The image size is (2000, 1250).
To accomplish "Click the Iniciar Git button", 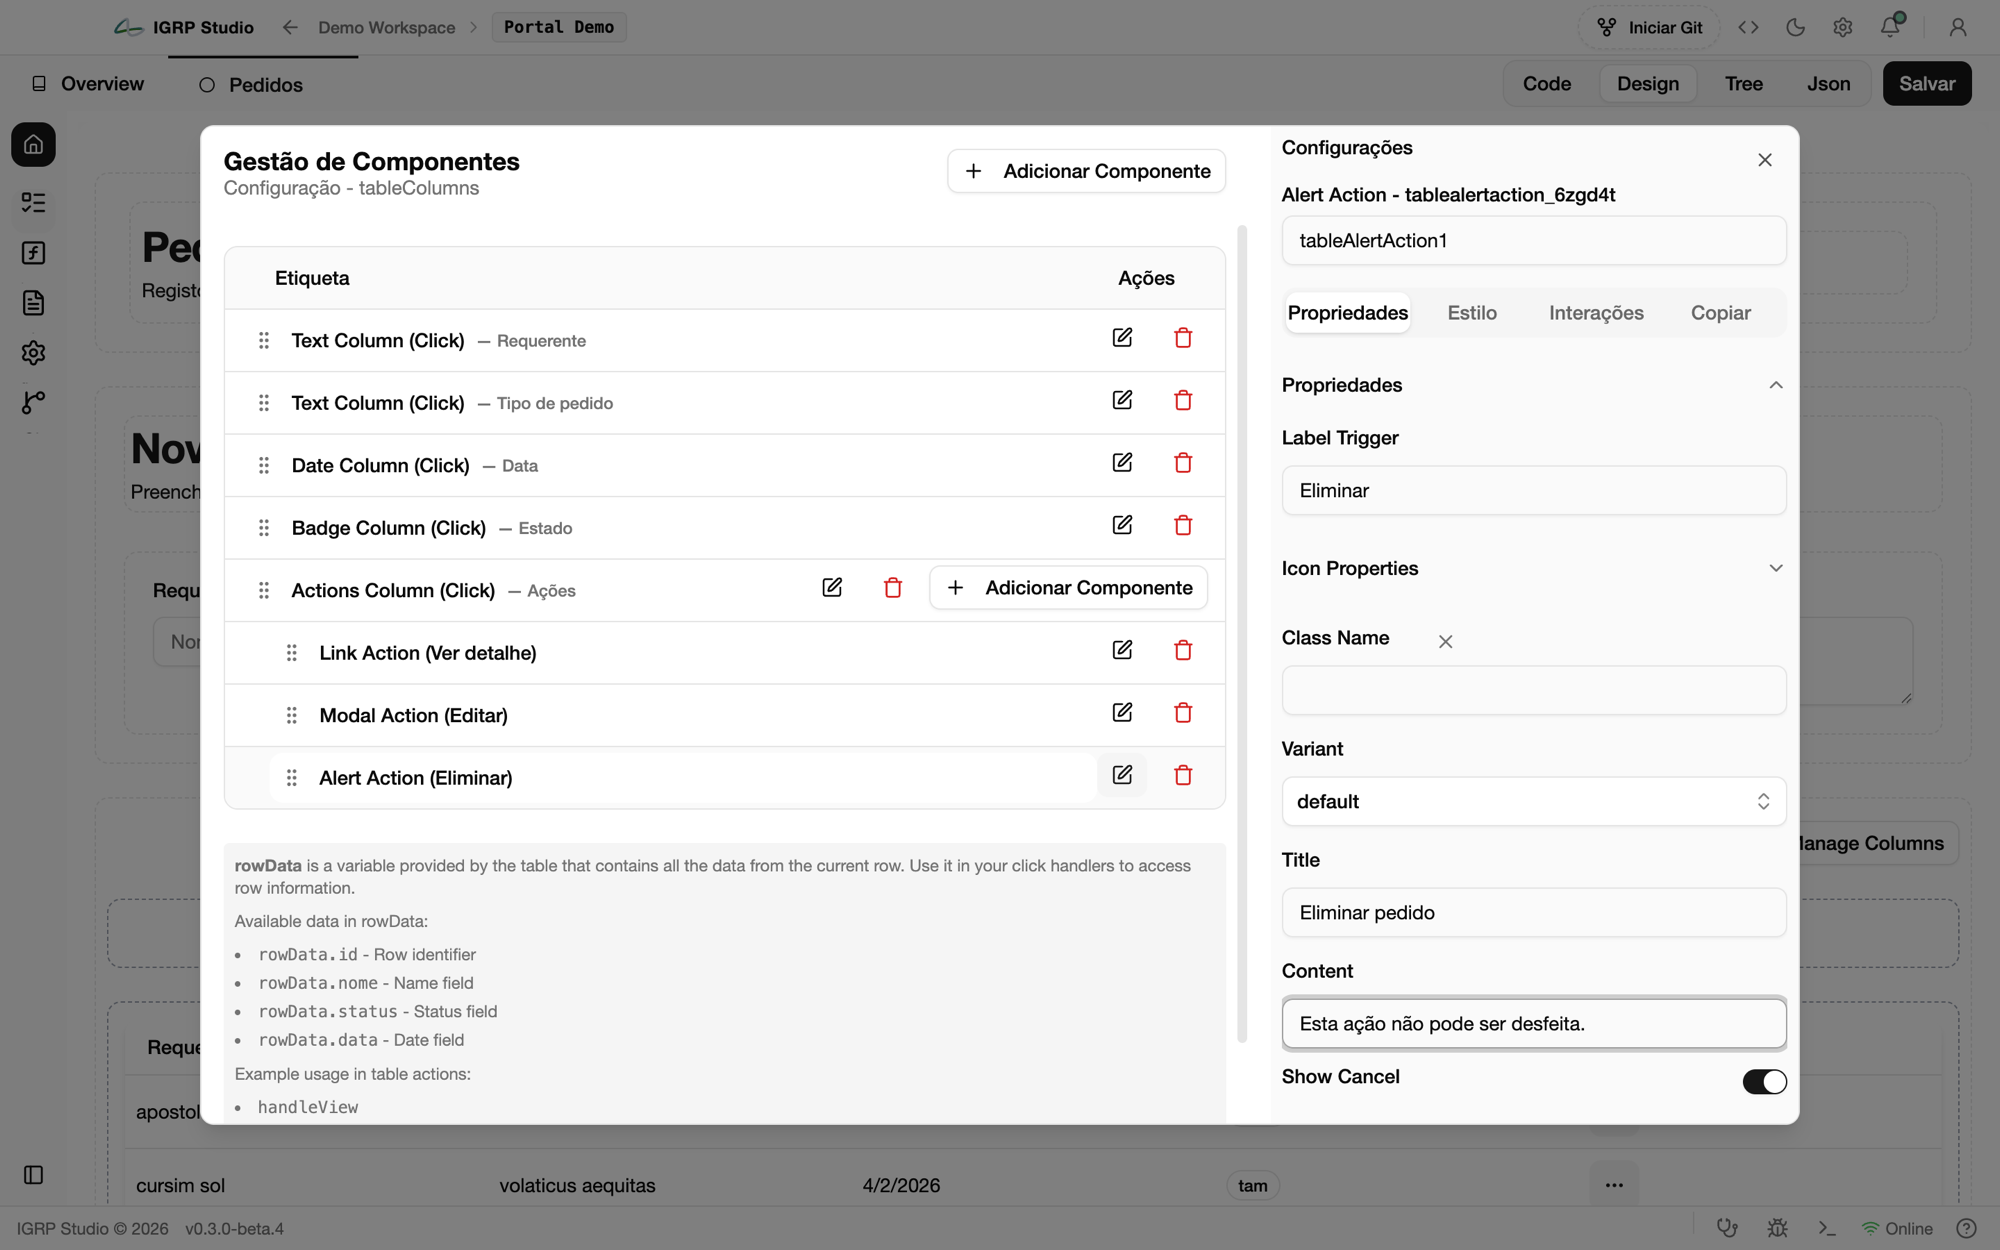I will coord(1649,27).
